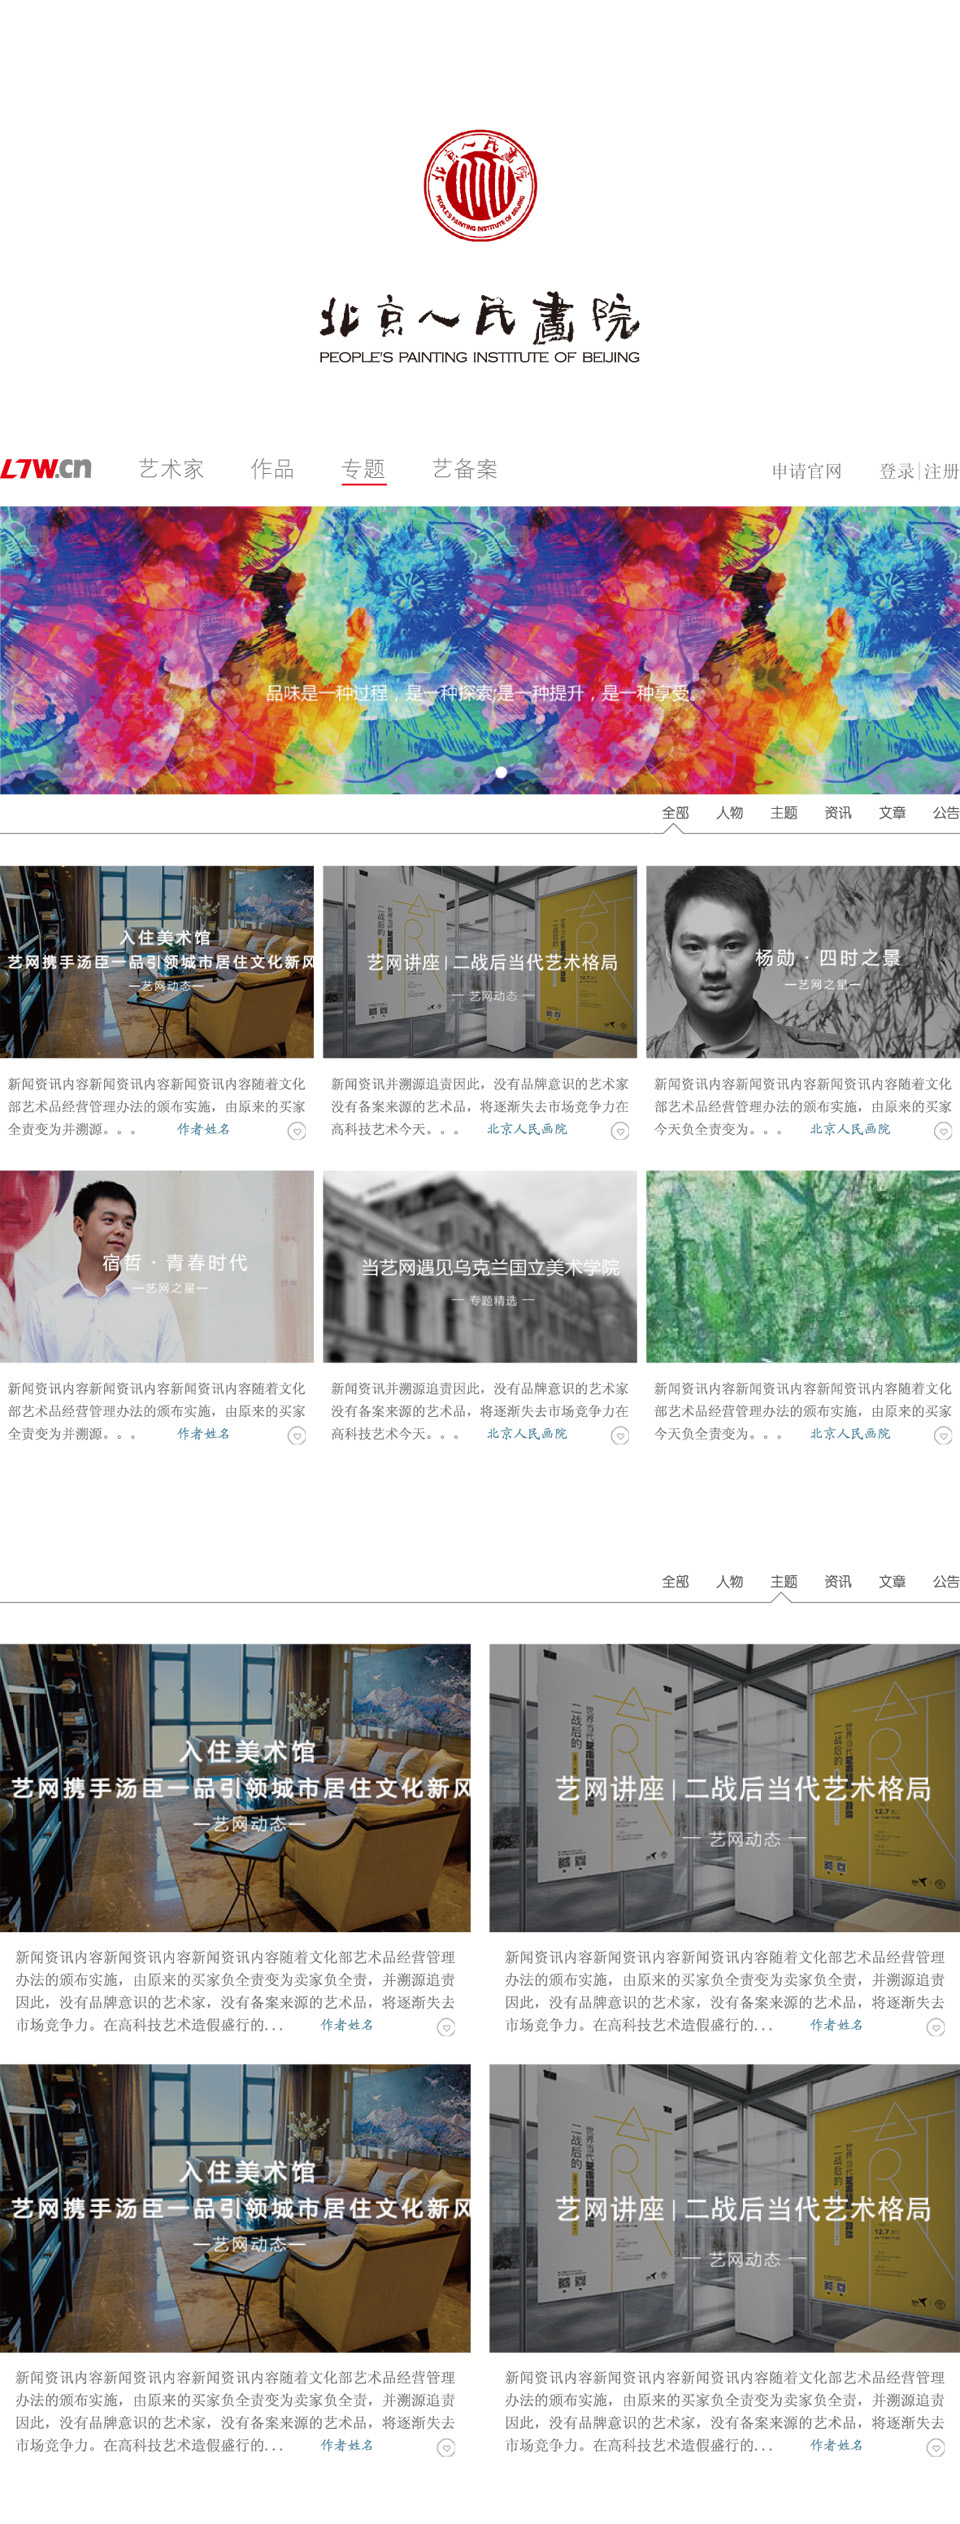Like the bottom-right large 艺网讲座 article
960x2524 pixels.
(935, 2447)
